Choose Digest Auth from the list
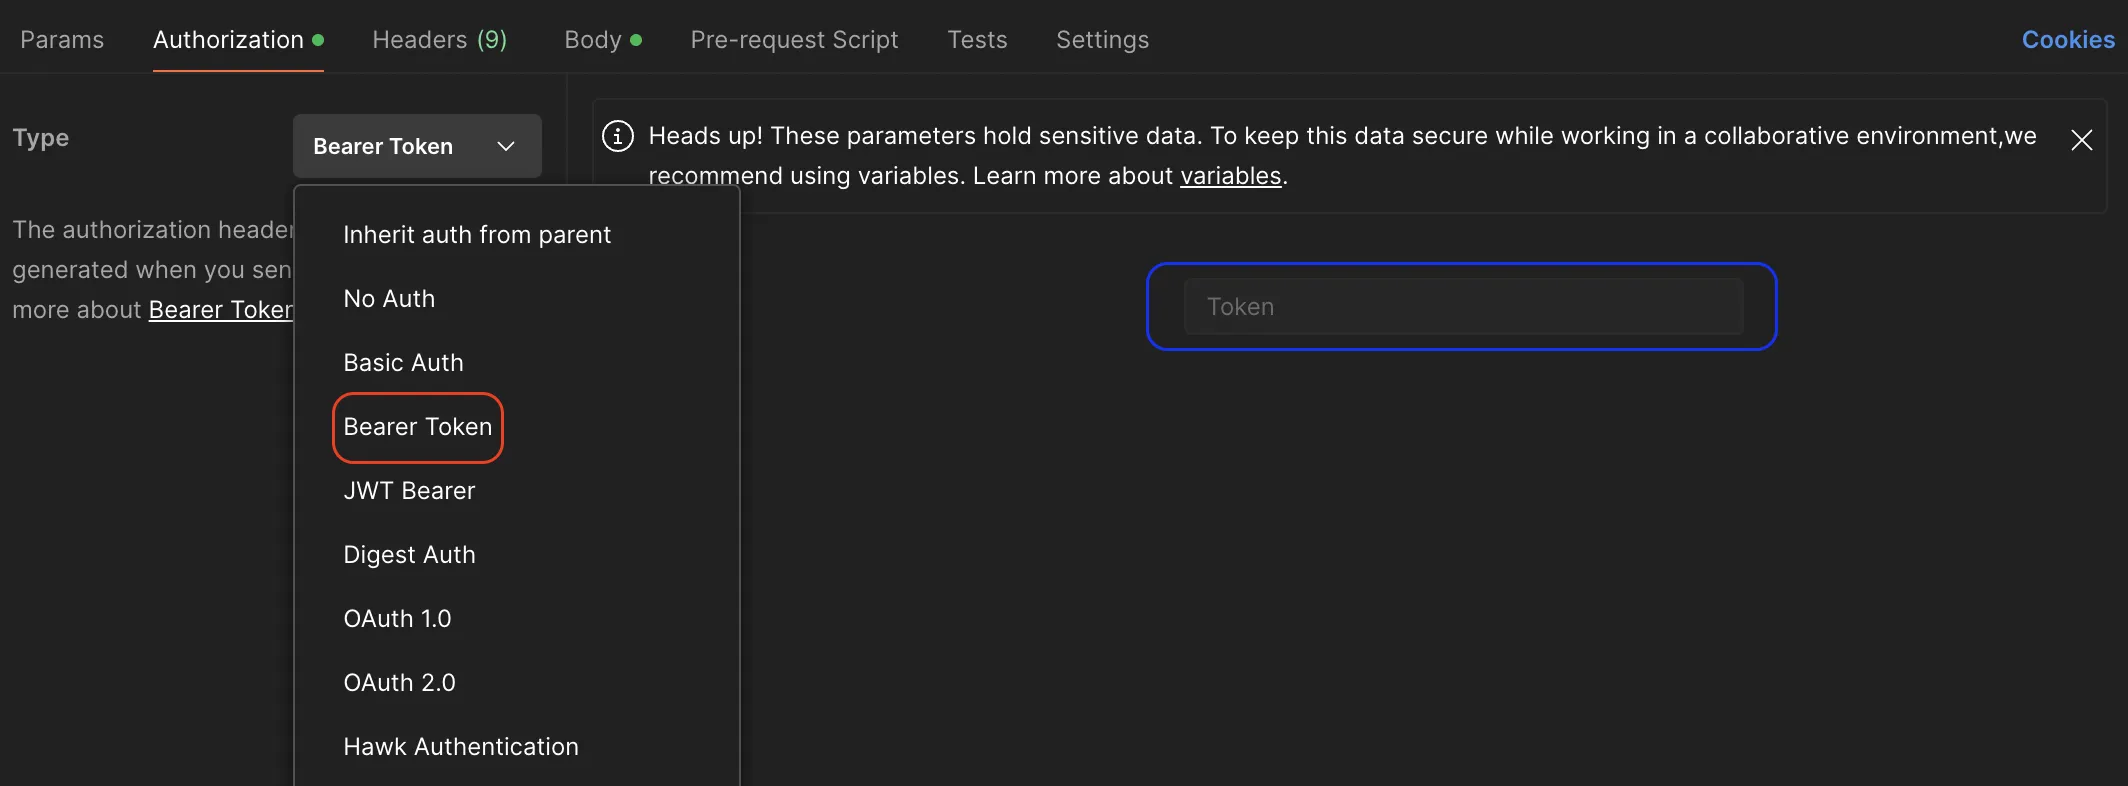2128x786 pixels. 409,555
